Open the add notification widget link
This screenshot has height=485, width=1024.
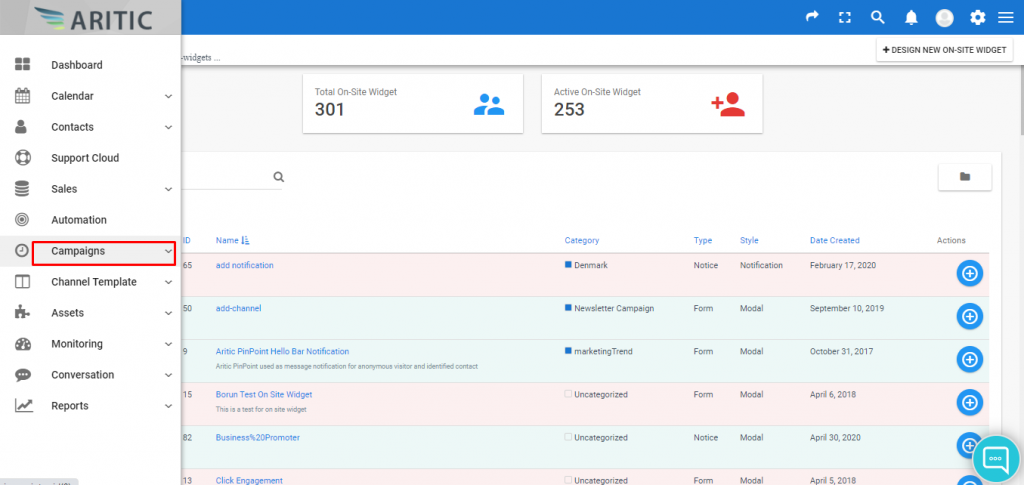pyautogui.click(x=244, y=265)
